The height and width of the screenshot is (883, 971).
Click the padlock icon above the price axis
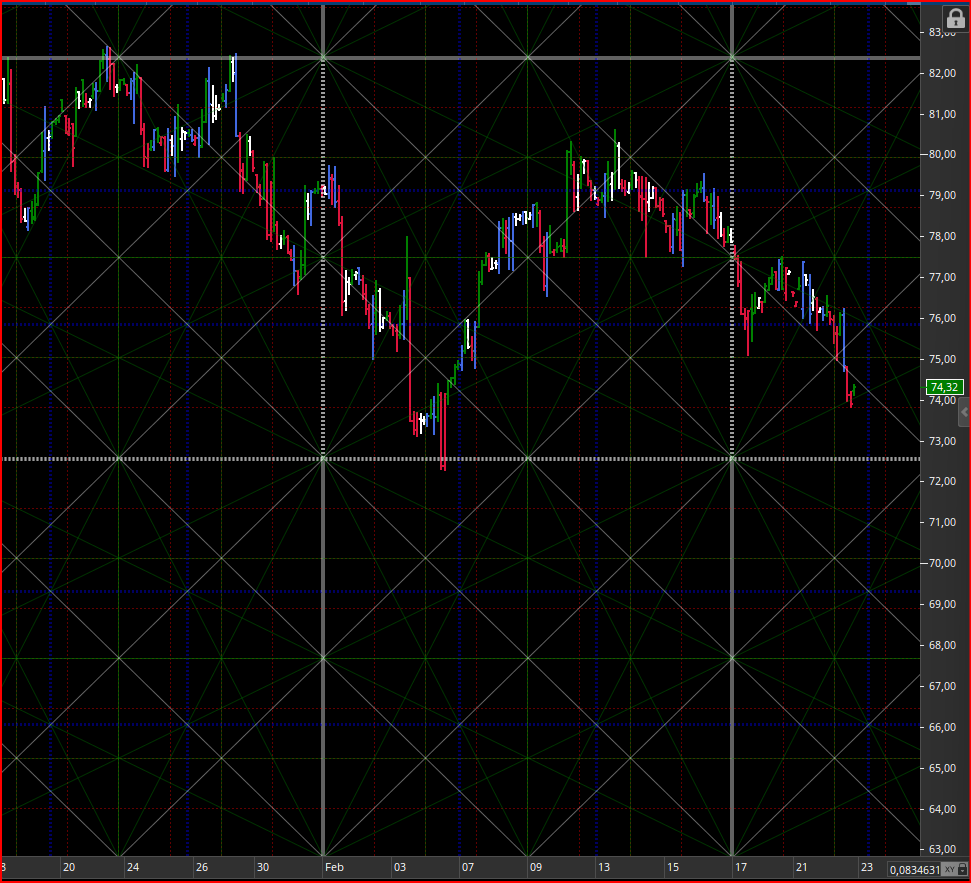pos(956,17)
